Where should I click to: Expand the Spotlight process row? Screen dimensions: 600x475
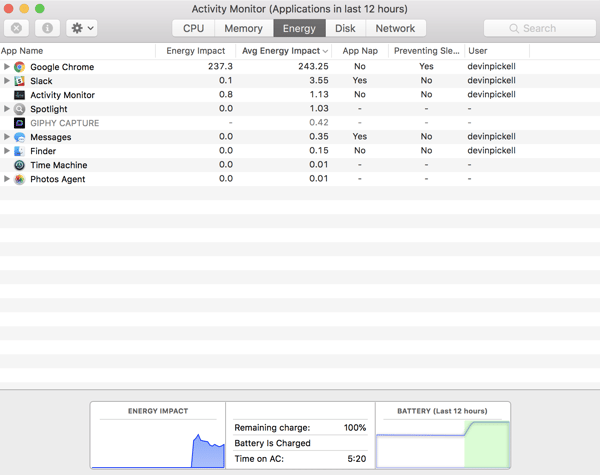tap(7, 109)
